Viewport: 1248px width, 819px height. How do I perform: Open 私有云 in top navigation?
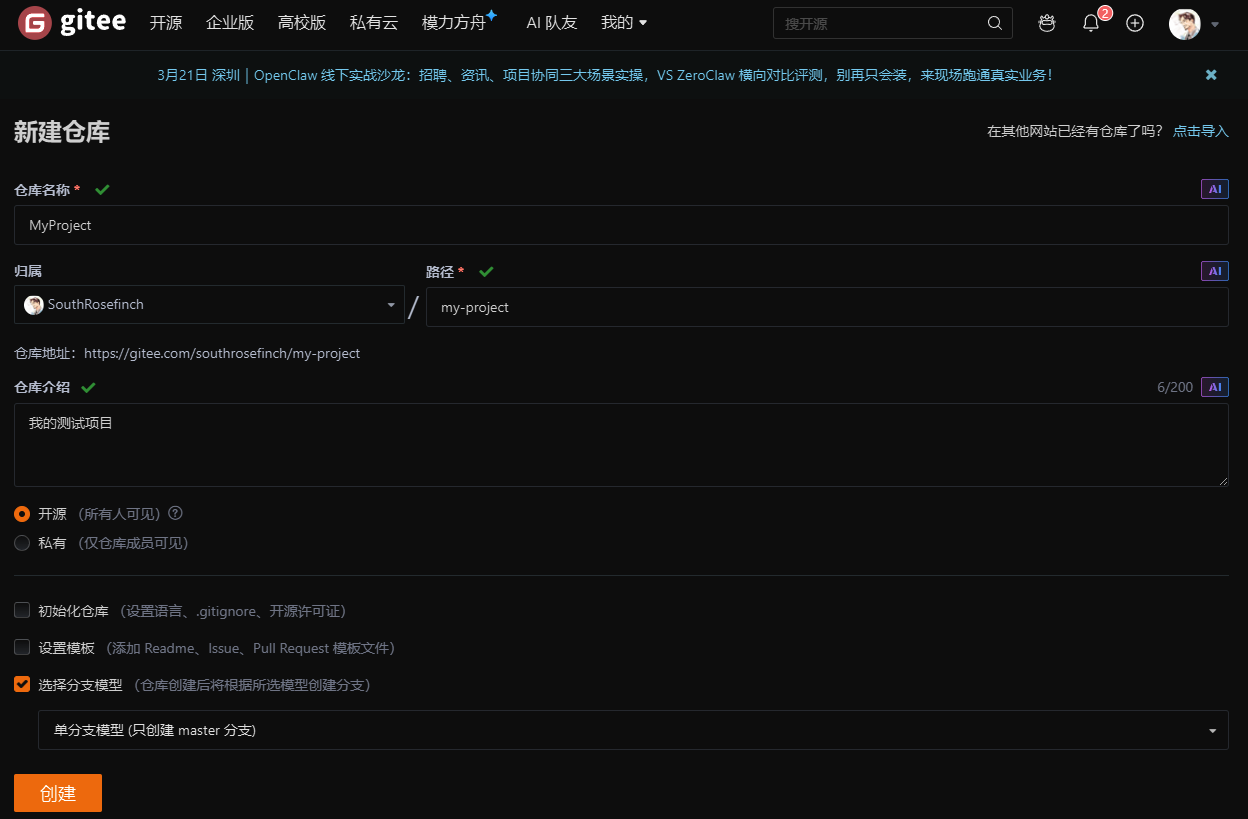tap(374, 23)
